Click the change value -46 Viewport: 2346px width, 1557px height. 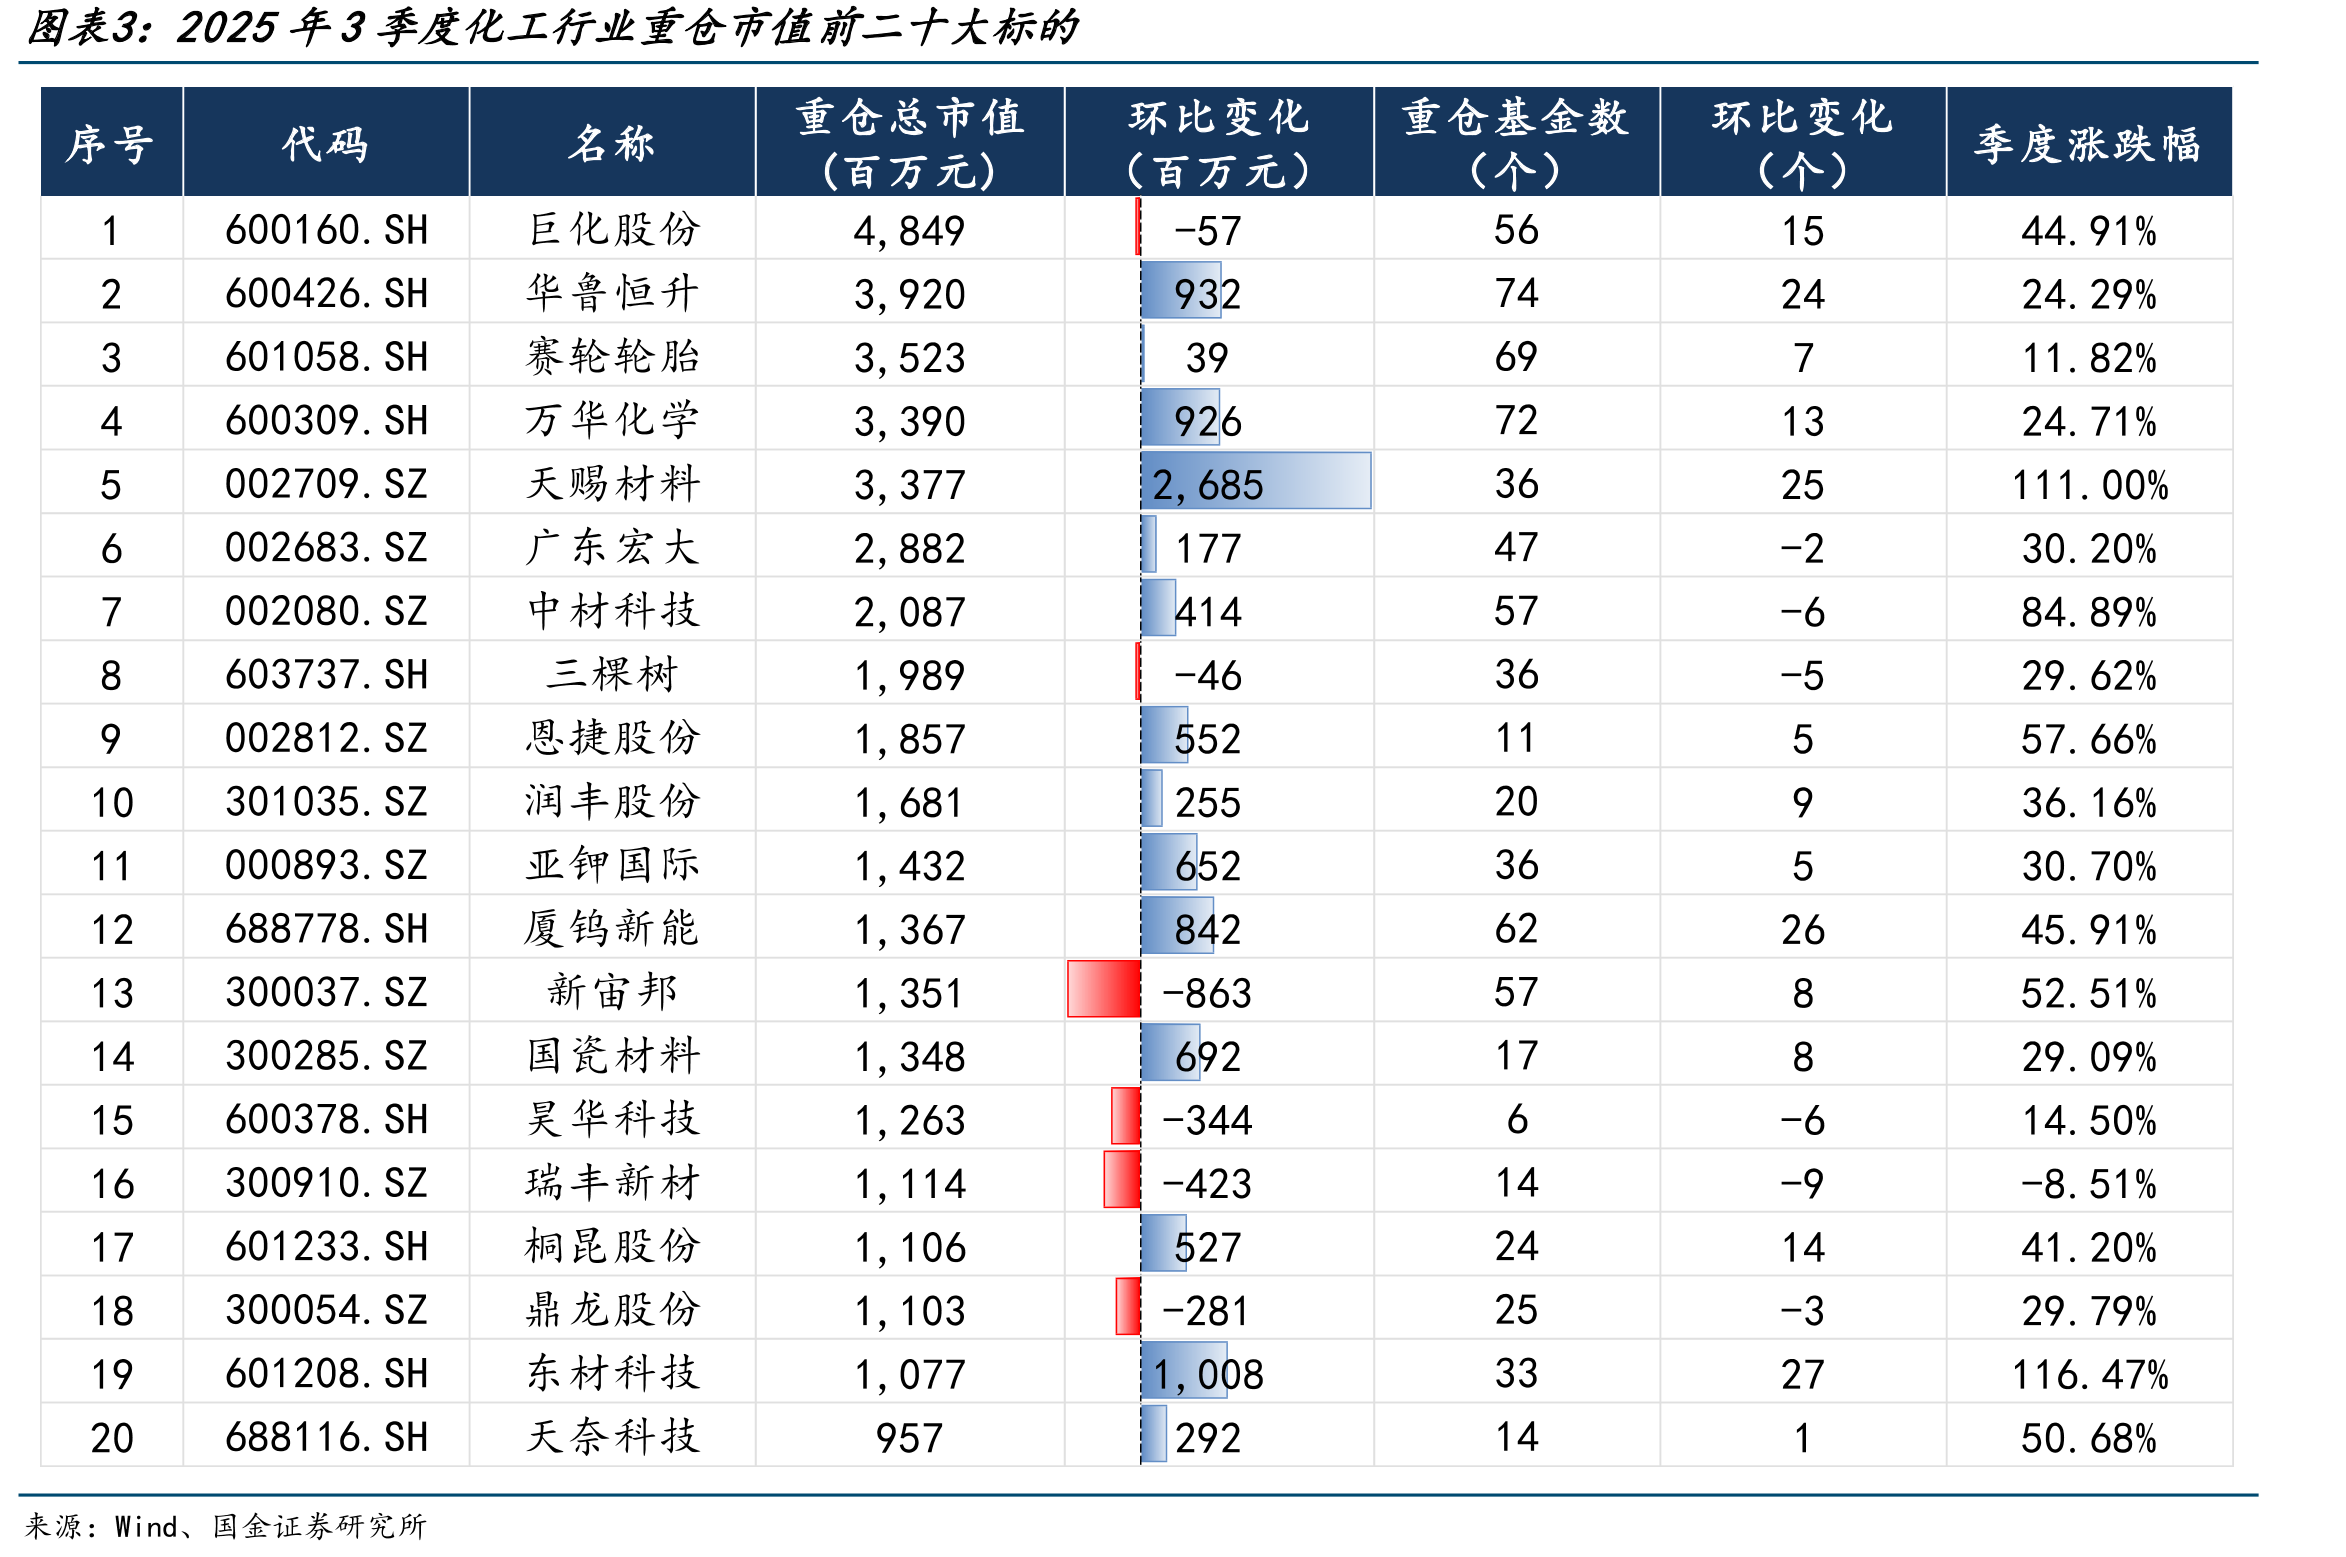coord(1207,676)
